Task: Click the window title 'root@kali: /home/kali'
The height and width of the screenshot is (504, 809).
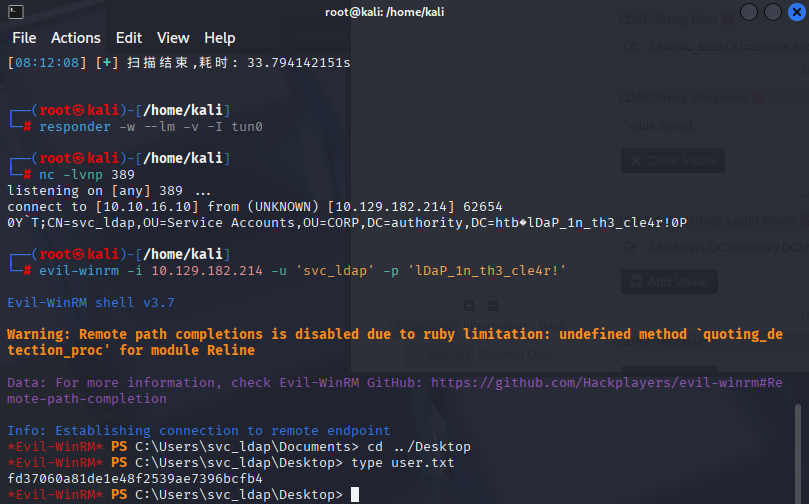Action: tap(384, 12)
